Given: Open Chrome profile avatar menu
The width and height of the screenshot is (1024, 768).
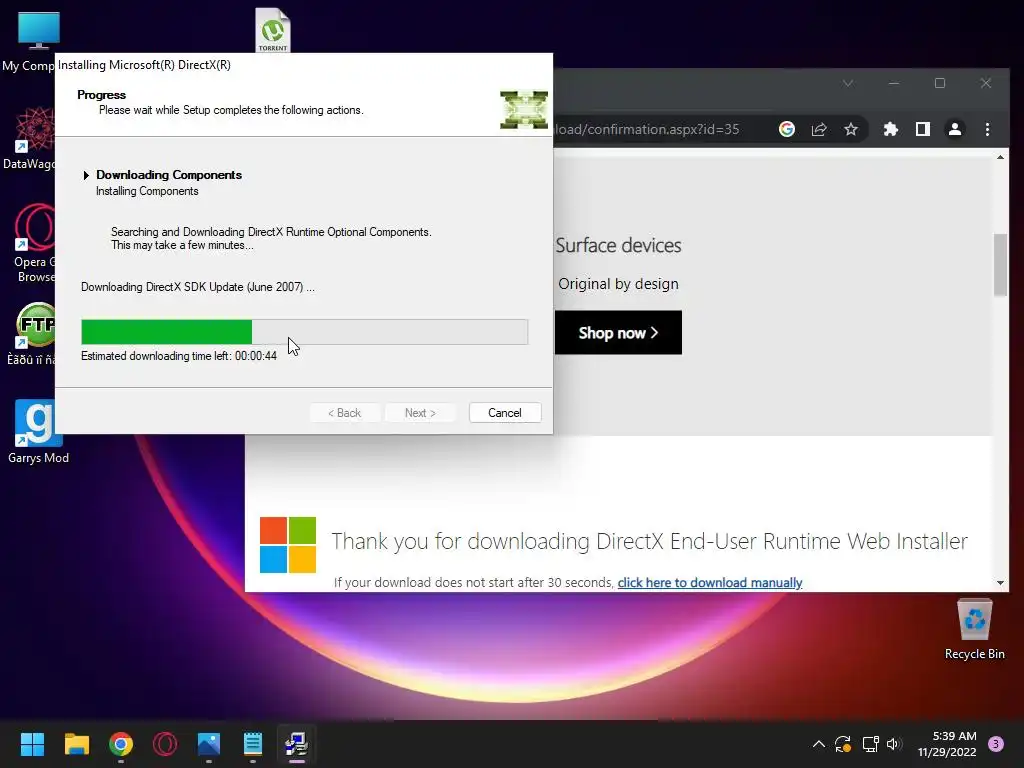Looking at the screenshot, I should [x=955, y=129].
